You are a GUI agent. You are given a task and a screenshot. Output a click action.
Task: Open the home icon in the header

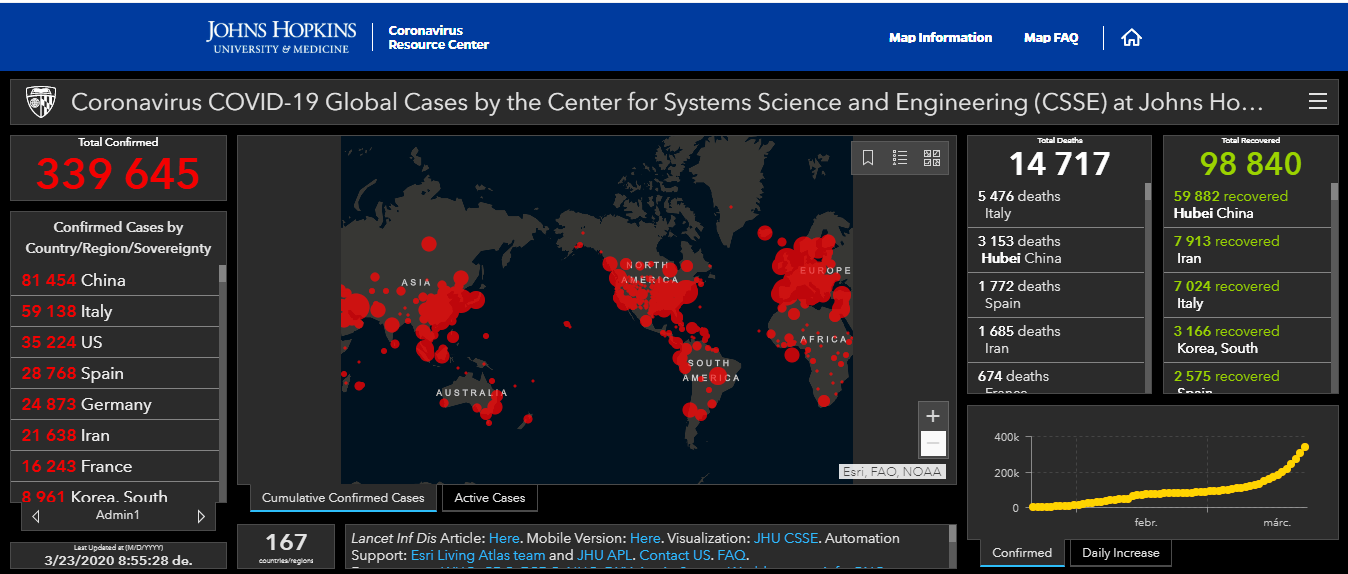pos(1131,38)
